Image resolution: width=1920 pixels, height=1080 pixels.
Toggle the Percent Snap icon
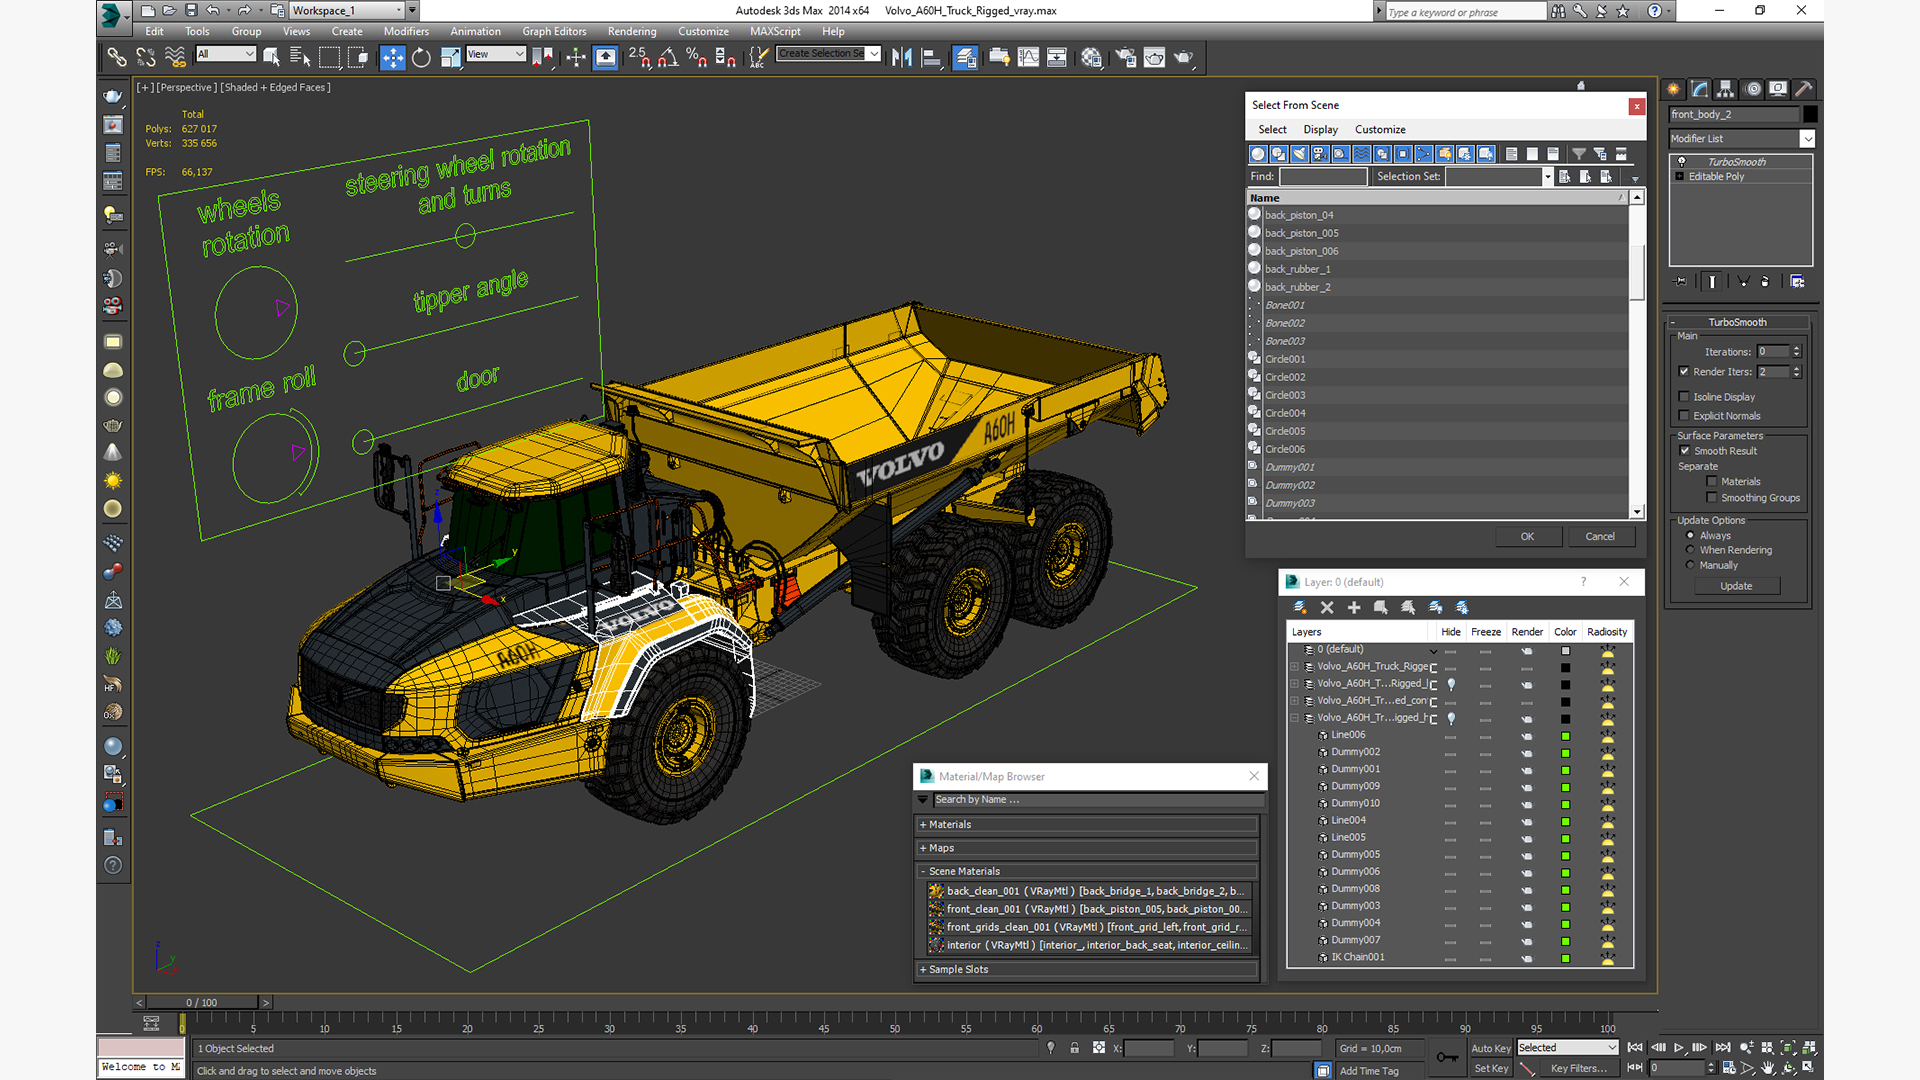[x=696, y=57]
